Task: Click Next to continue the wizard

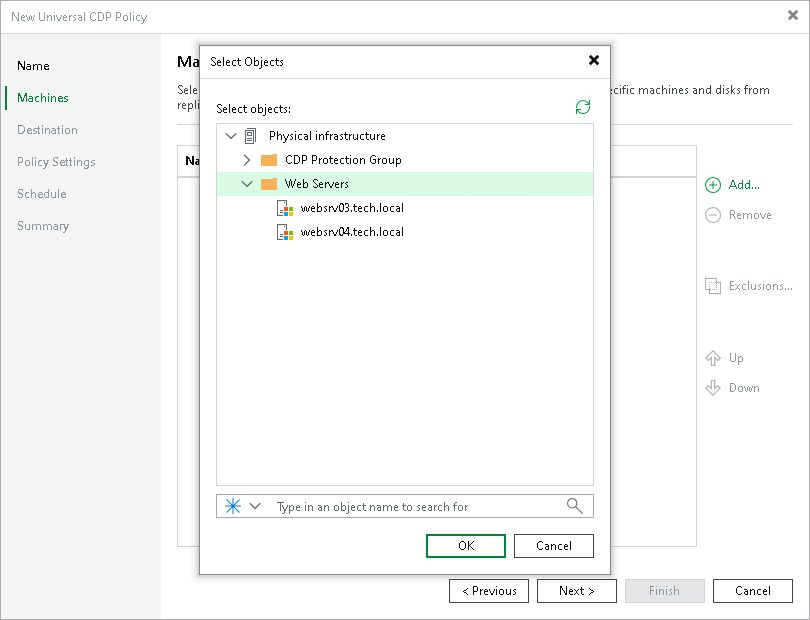Action: pos(577,591)
